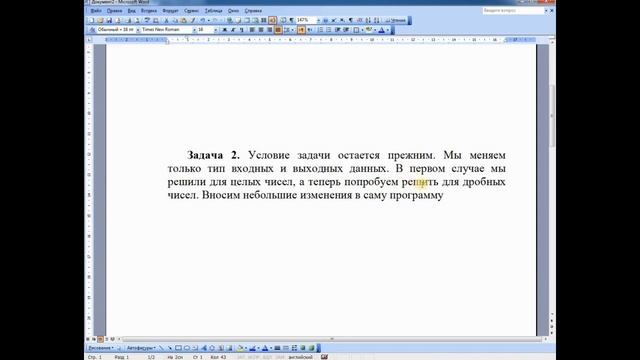Open line spacing dropdown arrow
Screen dimensions: 640x360
[293, 30]
